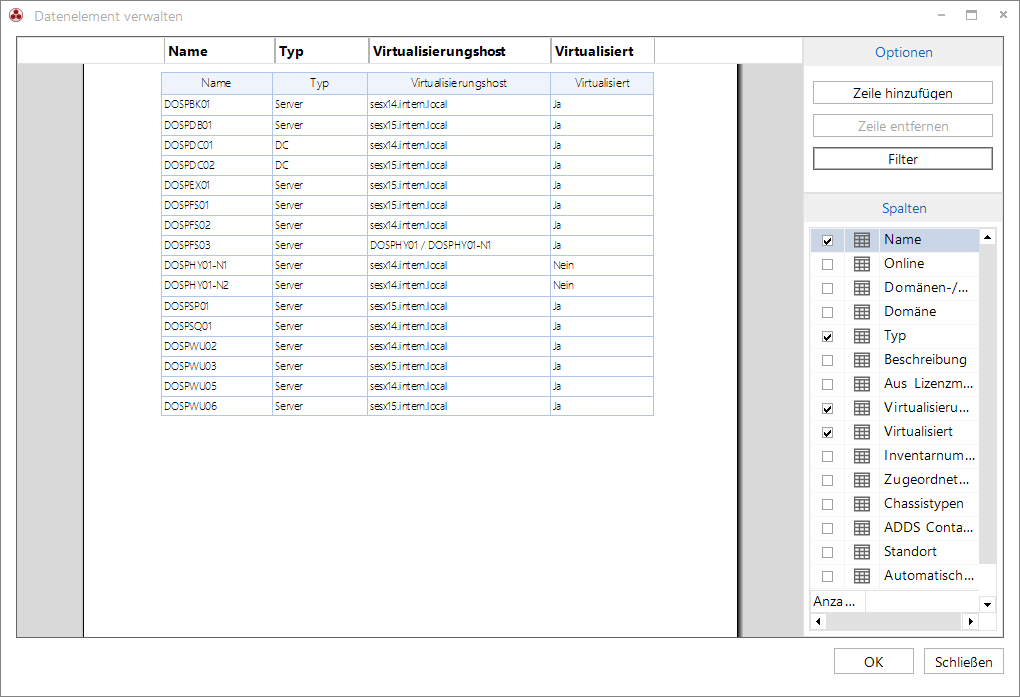Click the Schließen button
This screenshot has height=697, width=1020.
[x=963, y=662]
